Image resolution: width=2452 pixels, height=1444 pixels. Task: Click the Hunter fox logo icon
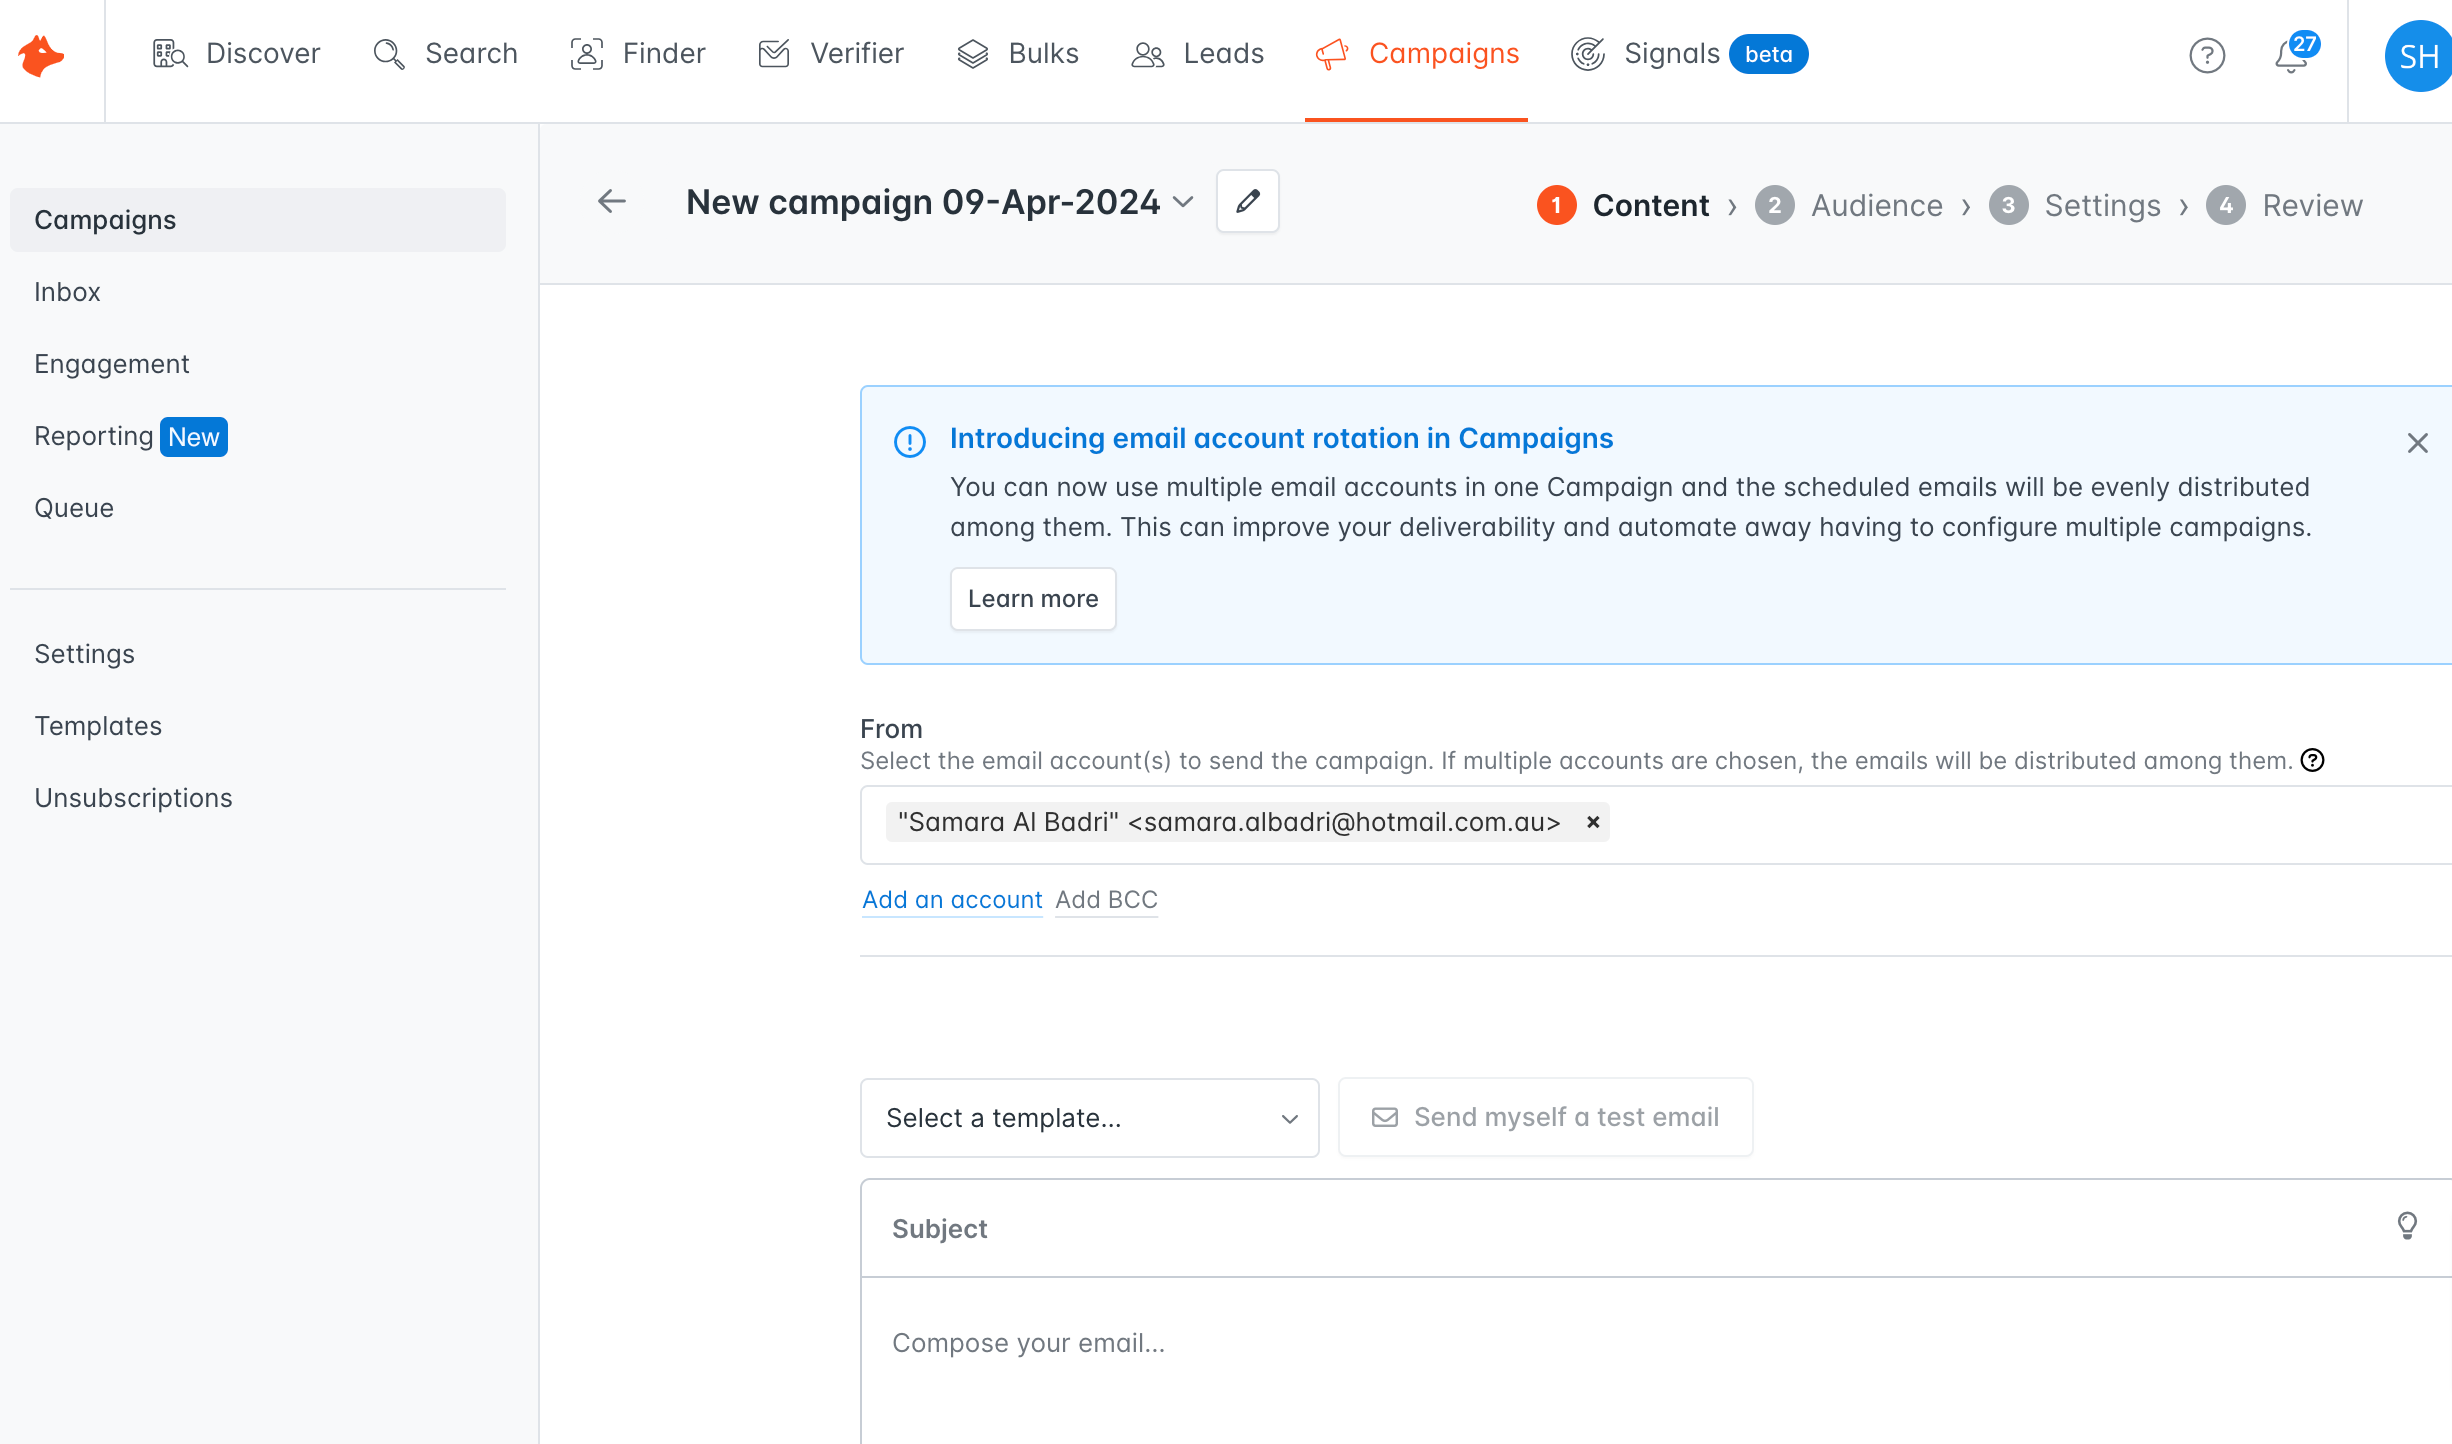tap(41, 56)
